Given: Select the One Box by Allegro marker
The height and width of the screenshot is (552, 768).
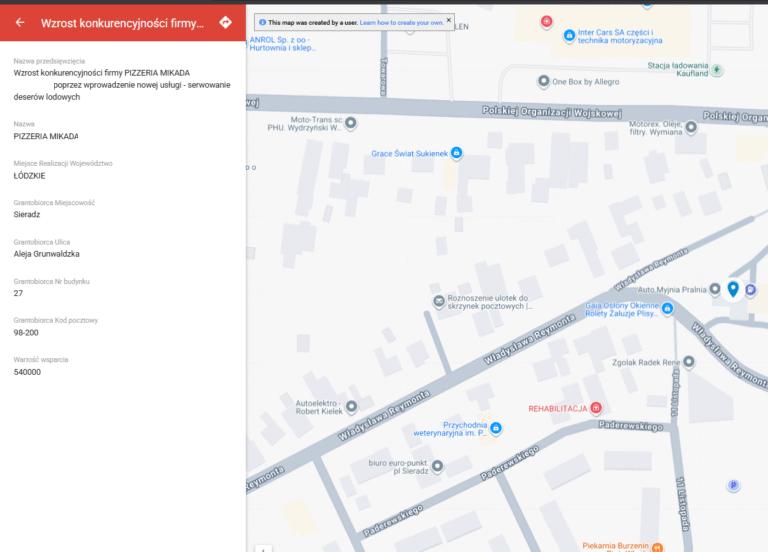Looking at the screenshot, I should (543, 81).
